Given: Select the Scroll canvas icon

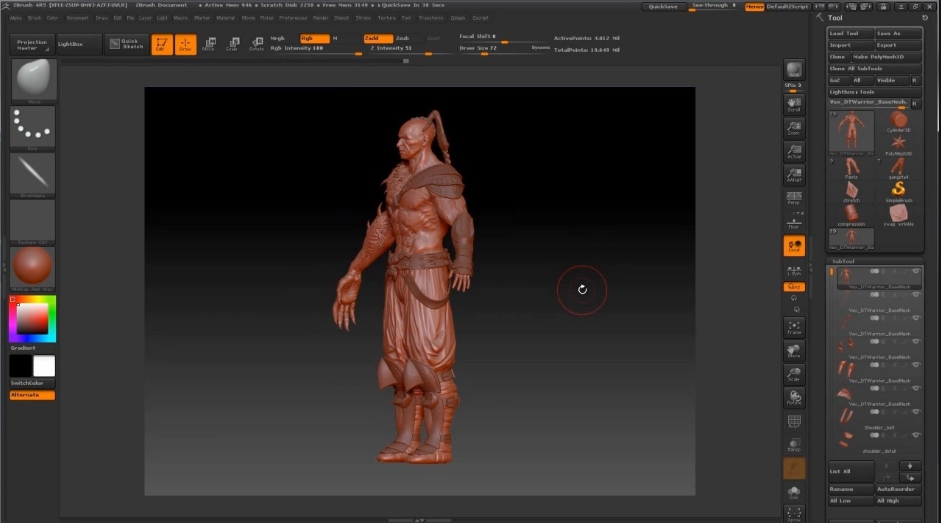Looking at the screenshot, I should [794, 104].
